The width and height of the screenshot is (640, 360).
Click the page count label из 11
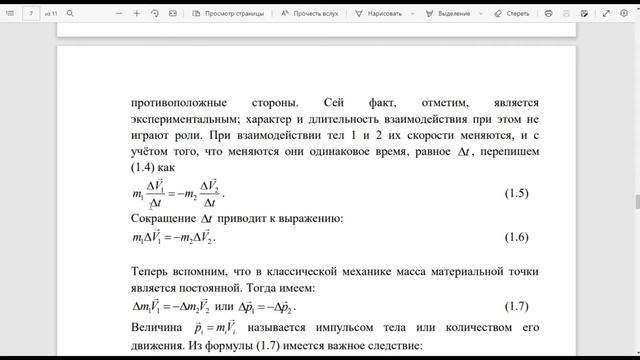tap(51, 13)
